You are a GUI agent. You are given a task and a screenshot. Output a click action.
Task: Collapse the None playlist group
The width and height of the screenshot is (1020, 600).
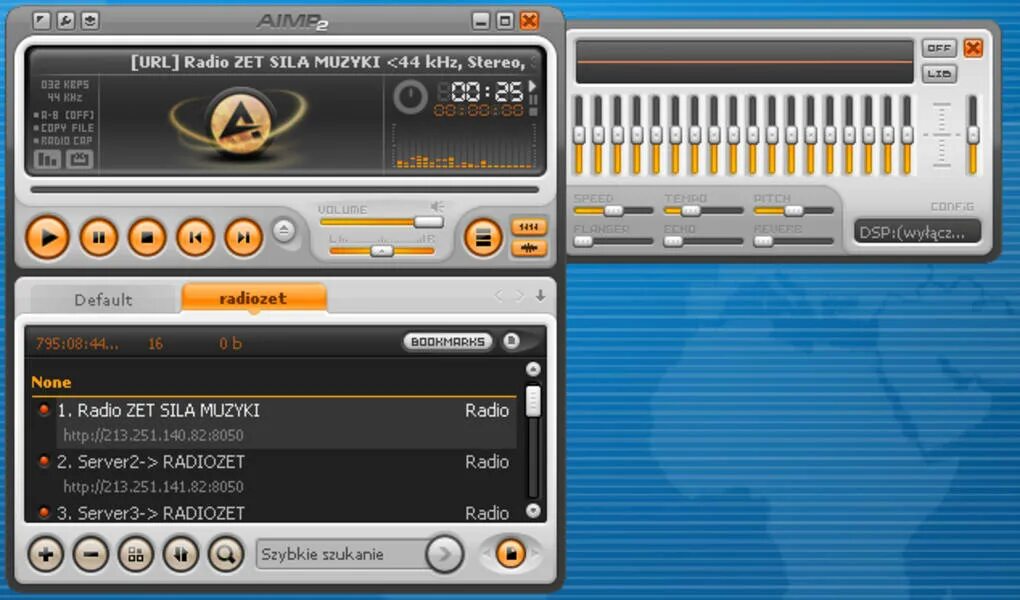(51, 382)
